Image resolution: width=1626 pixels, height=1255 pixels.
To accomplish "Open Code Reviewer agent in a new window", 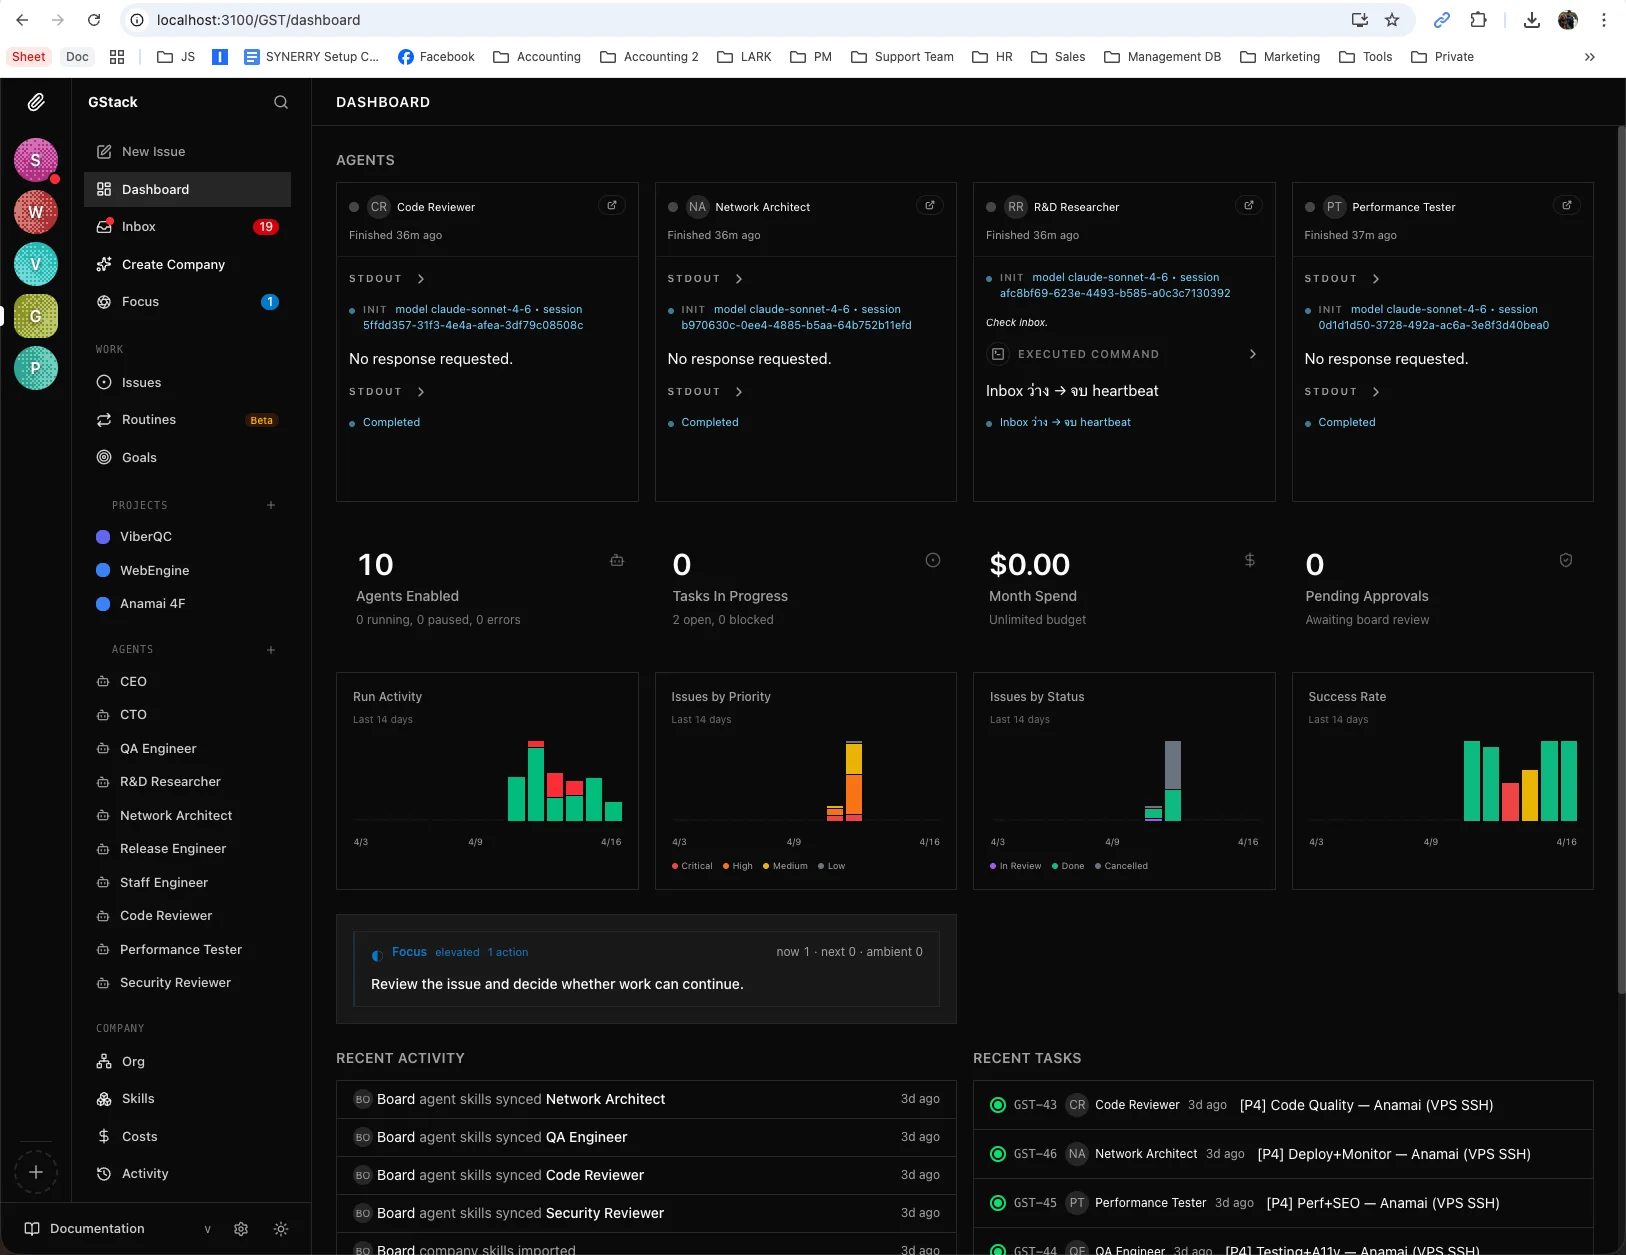I will pyautogui.click(x=611, y=205).
